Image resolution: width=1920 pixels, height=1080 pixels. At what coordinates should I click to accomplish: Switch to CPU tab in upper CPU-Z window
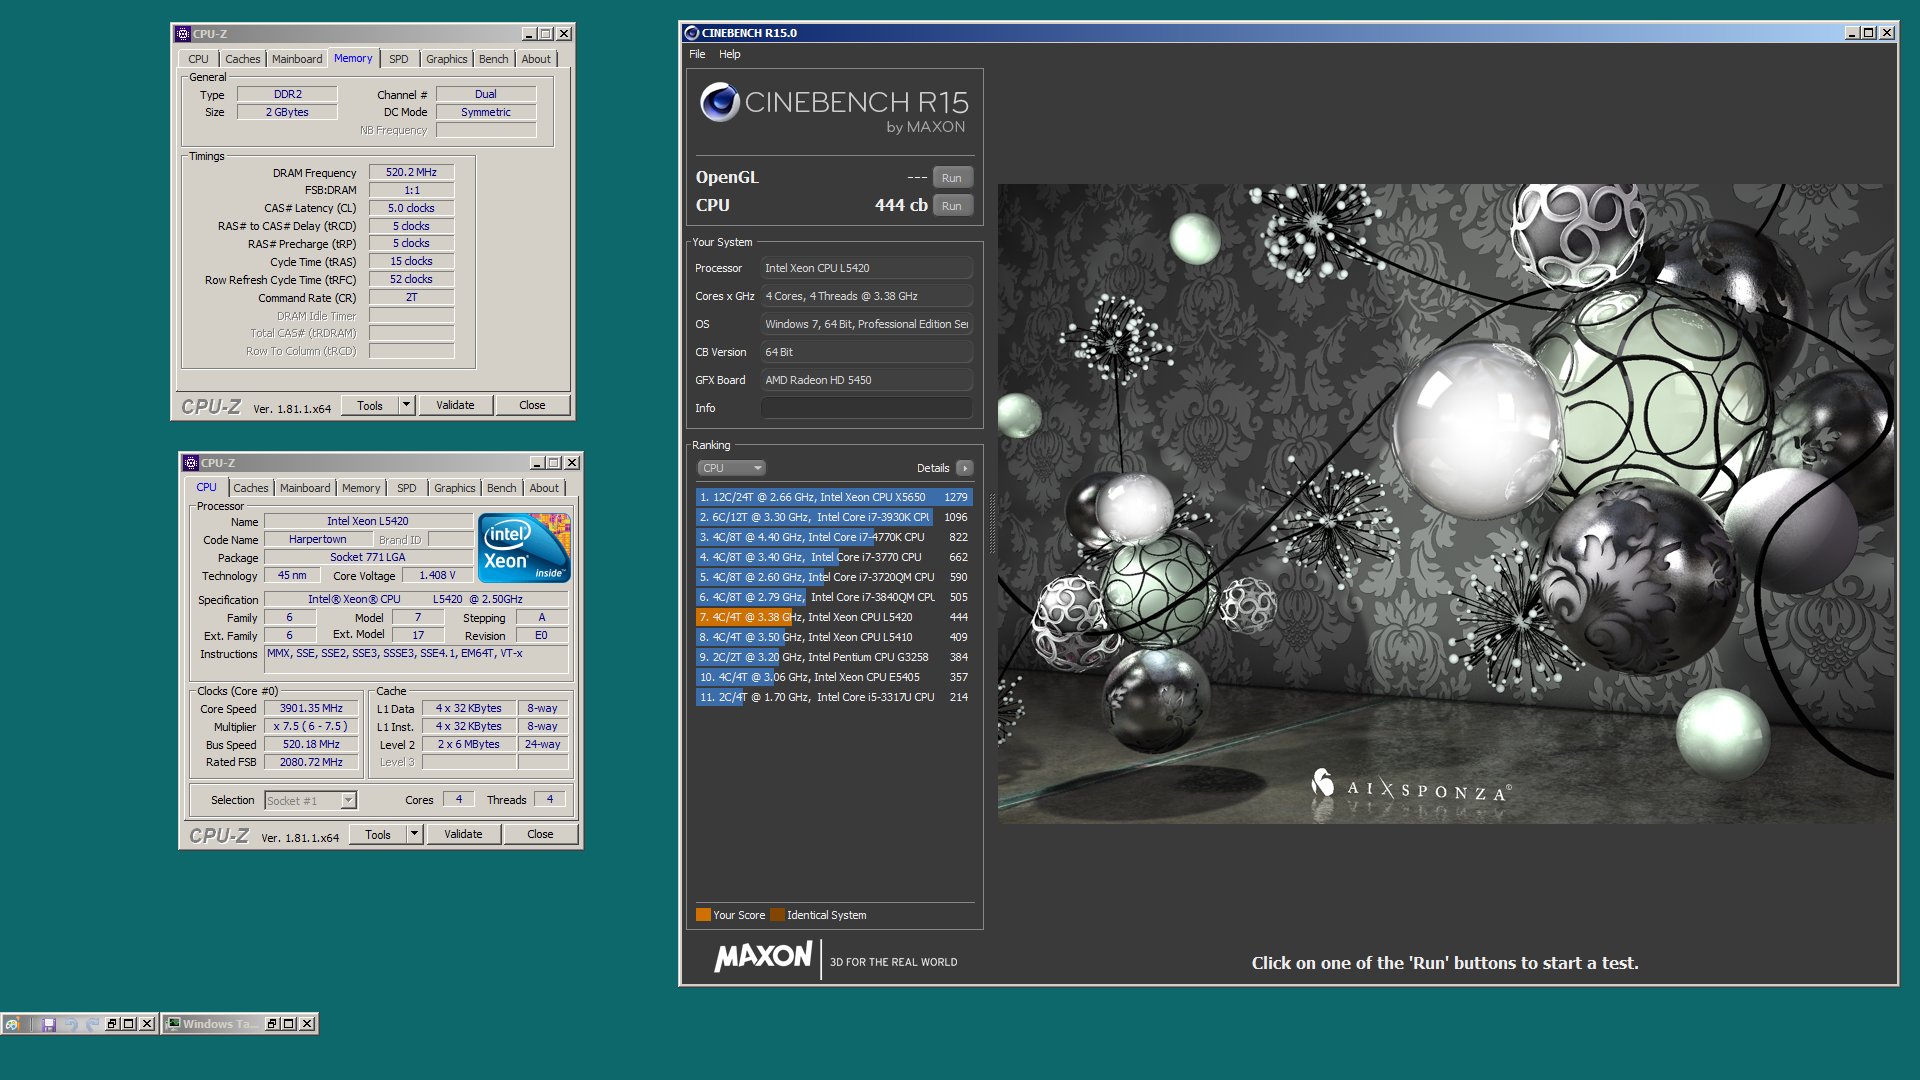[199, 59]
